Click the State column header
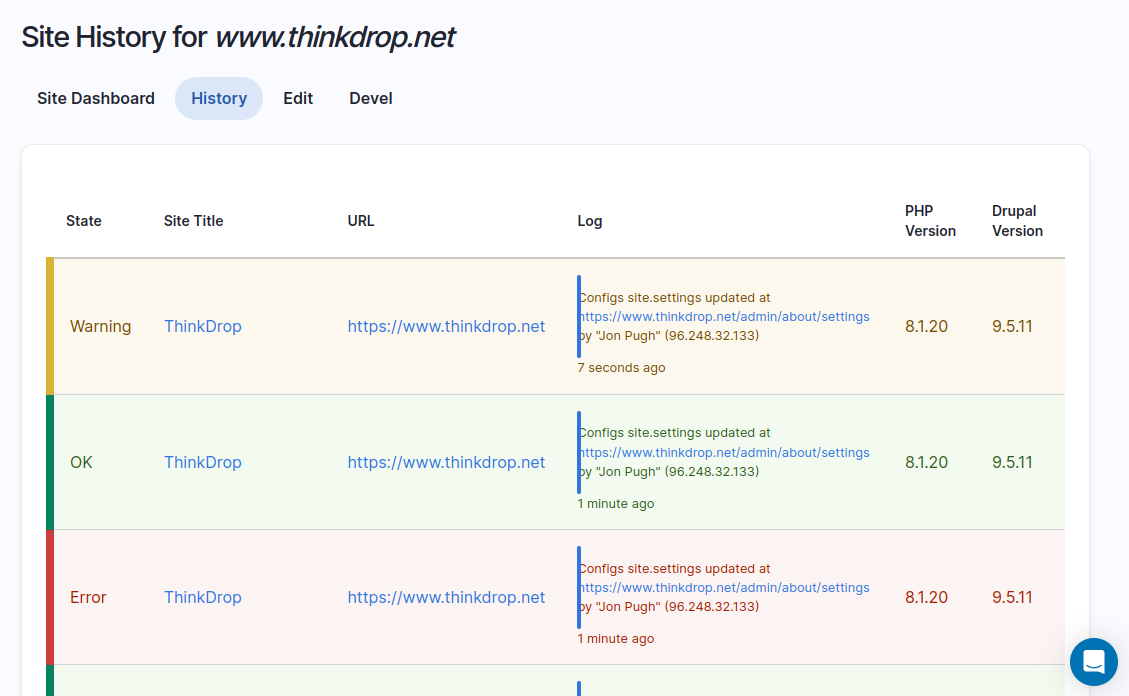 click(x=83, y=220)
